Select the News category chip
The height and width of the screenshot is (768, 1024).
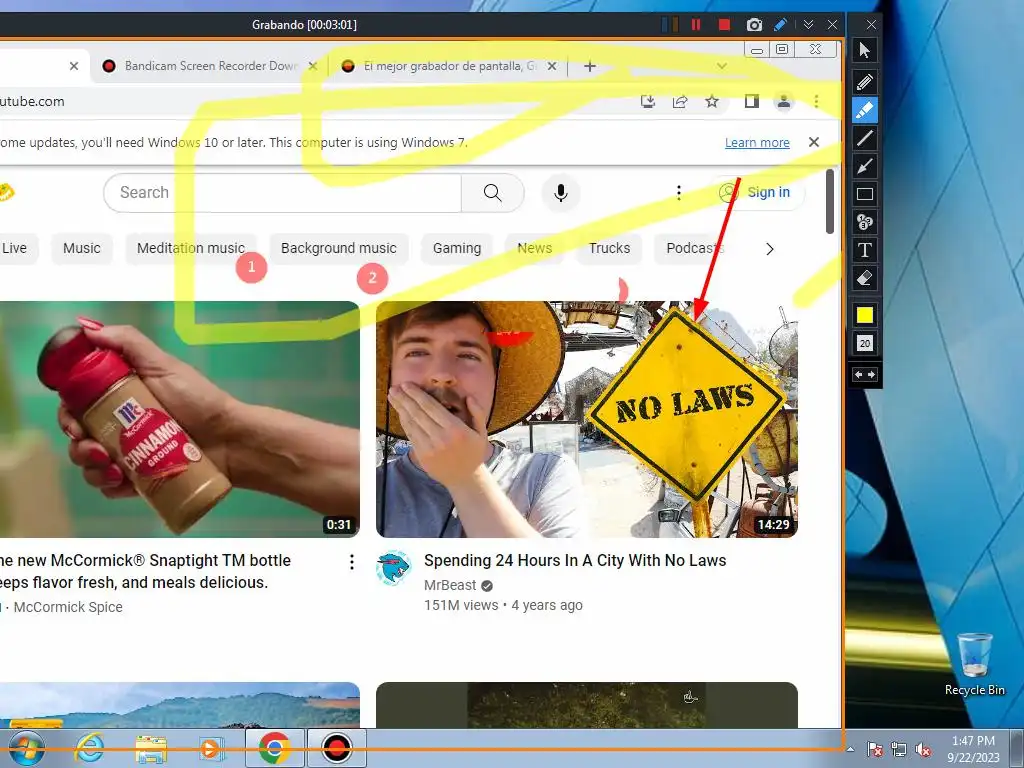534,248
